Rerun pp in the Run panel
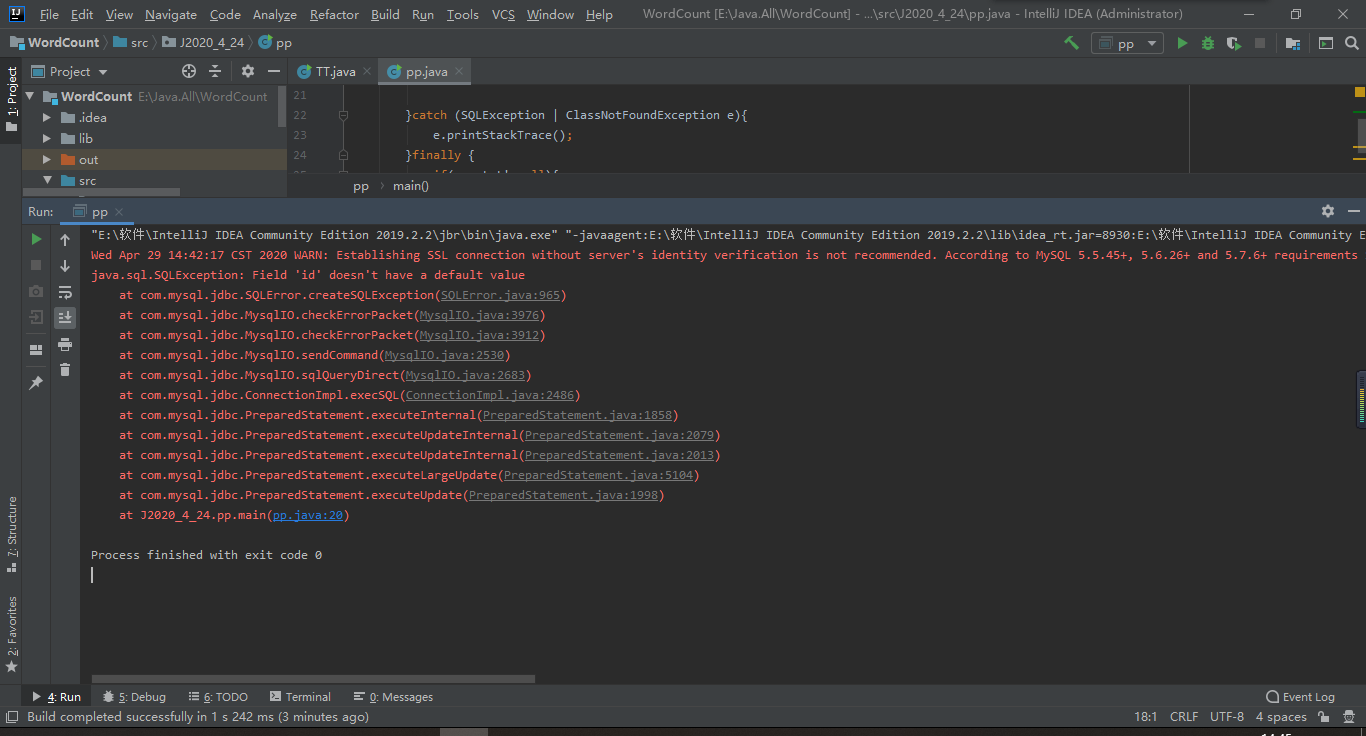 tap(36, 239)
